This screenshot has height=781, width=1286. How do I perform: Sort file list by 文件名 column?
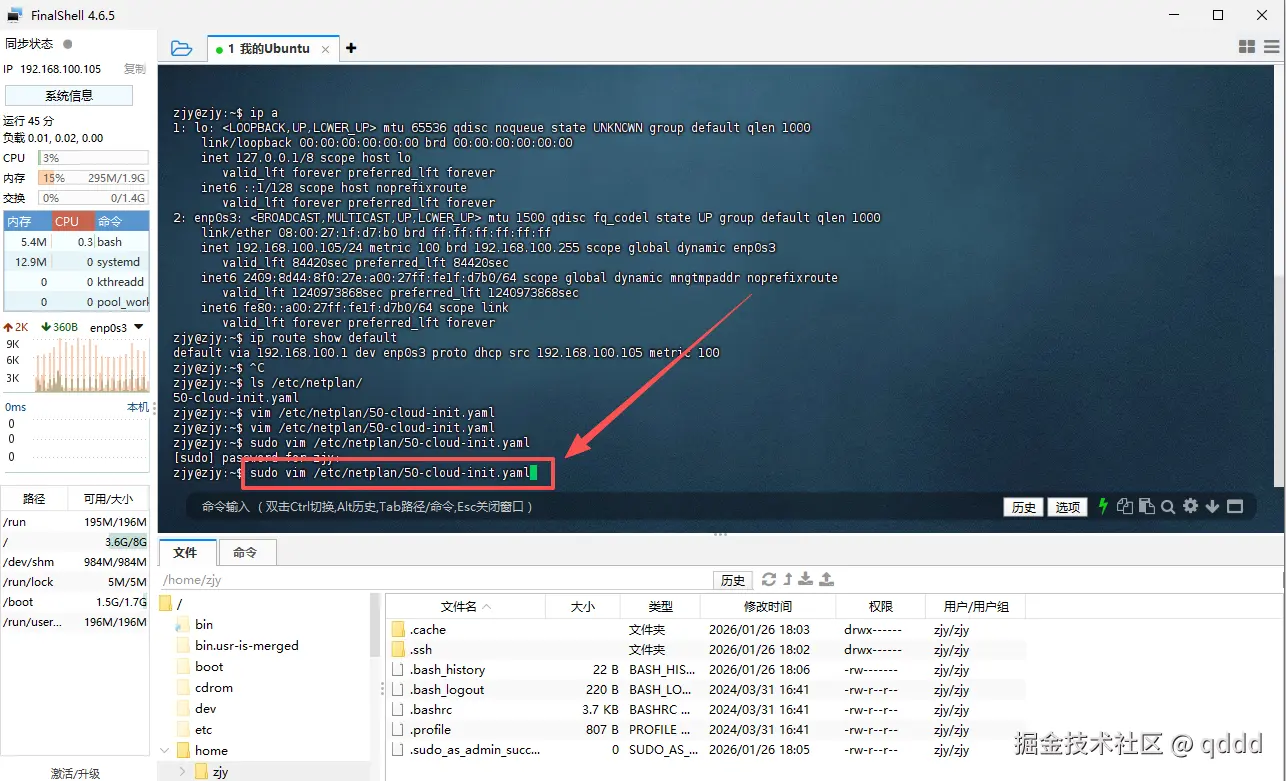[x=466, y=606]
